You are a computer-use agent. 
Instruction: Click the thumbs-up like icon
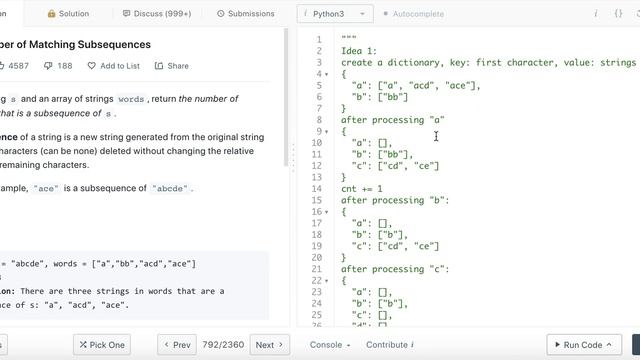pyautogui.click(x=1, y=66)
